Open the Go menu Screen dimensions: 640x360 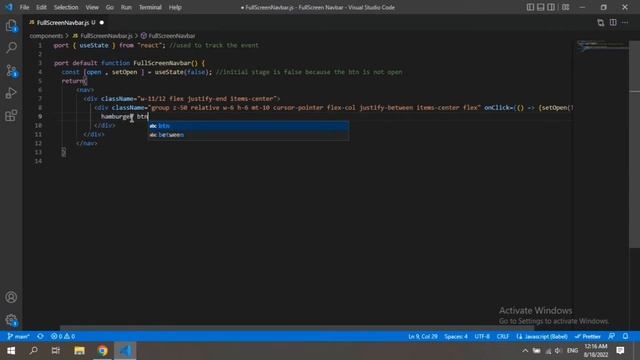pyautogui.click(x=110, y=7)
